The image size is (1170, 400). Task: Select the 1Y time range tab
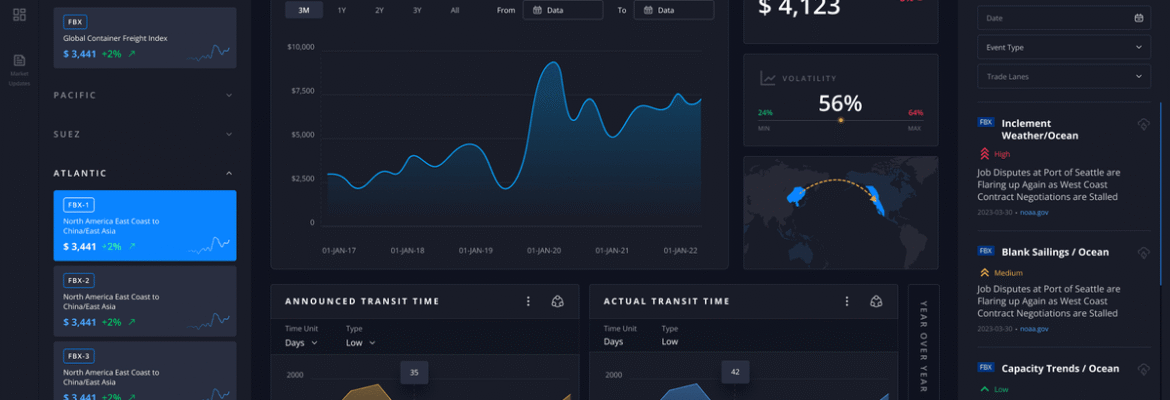point(342,10)
